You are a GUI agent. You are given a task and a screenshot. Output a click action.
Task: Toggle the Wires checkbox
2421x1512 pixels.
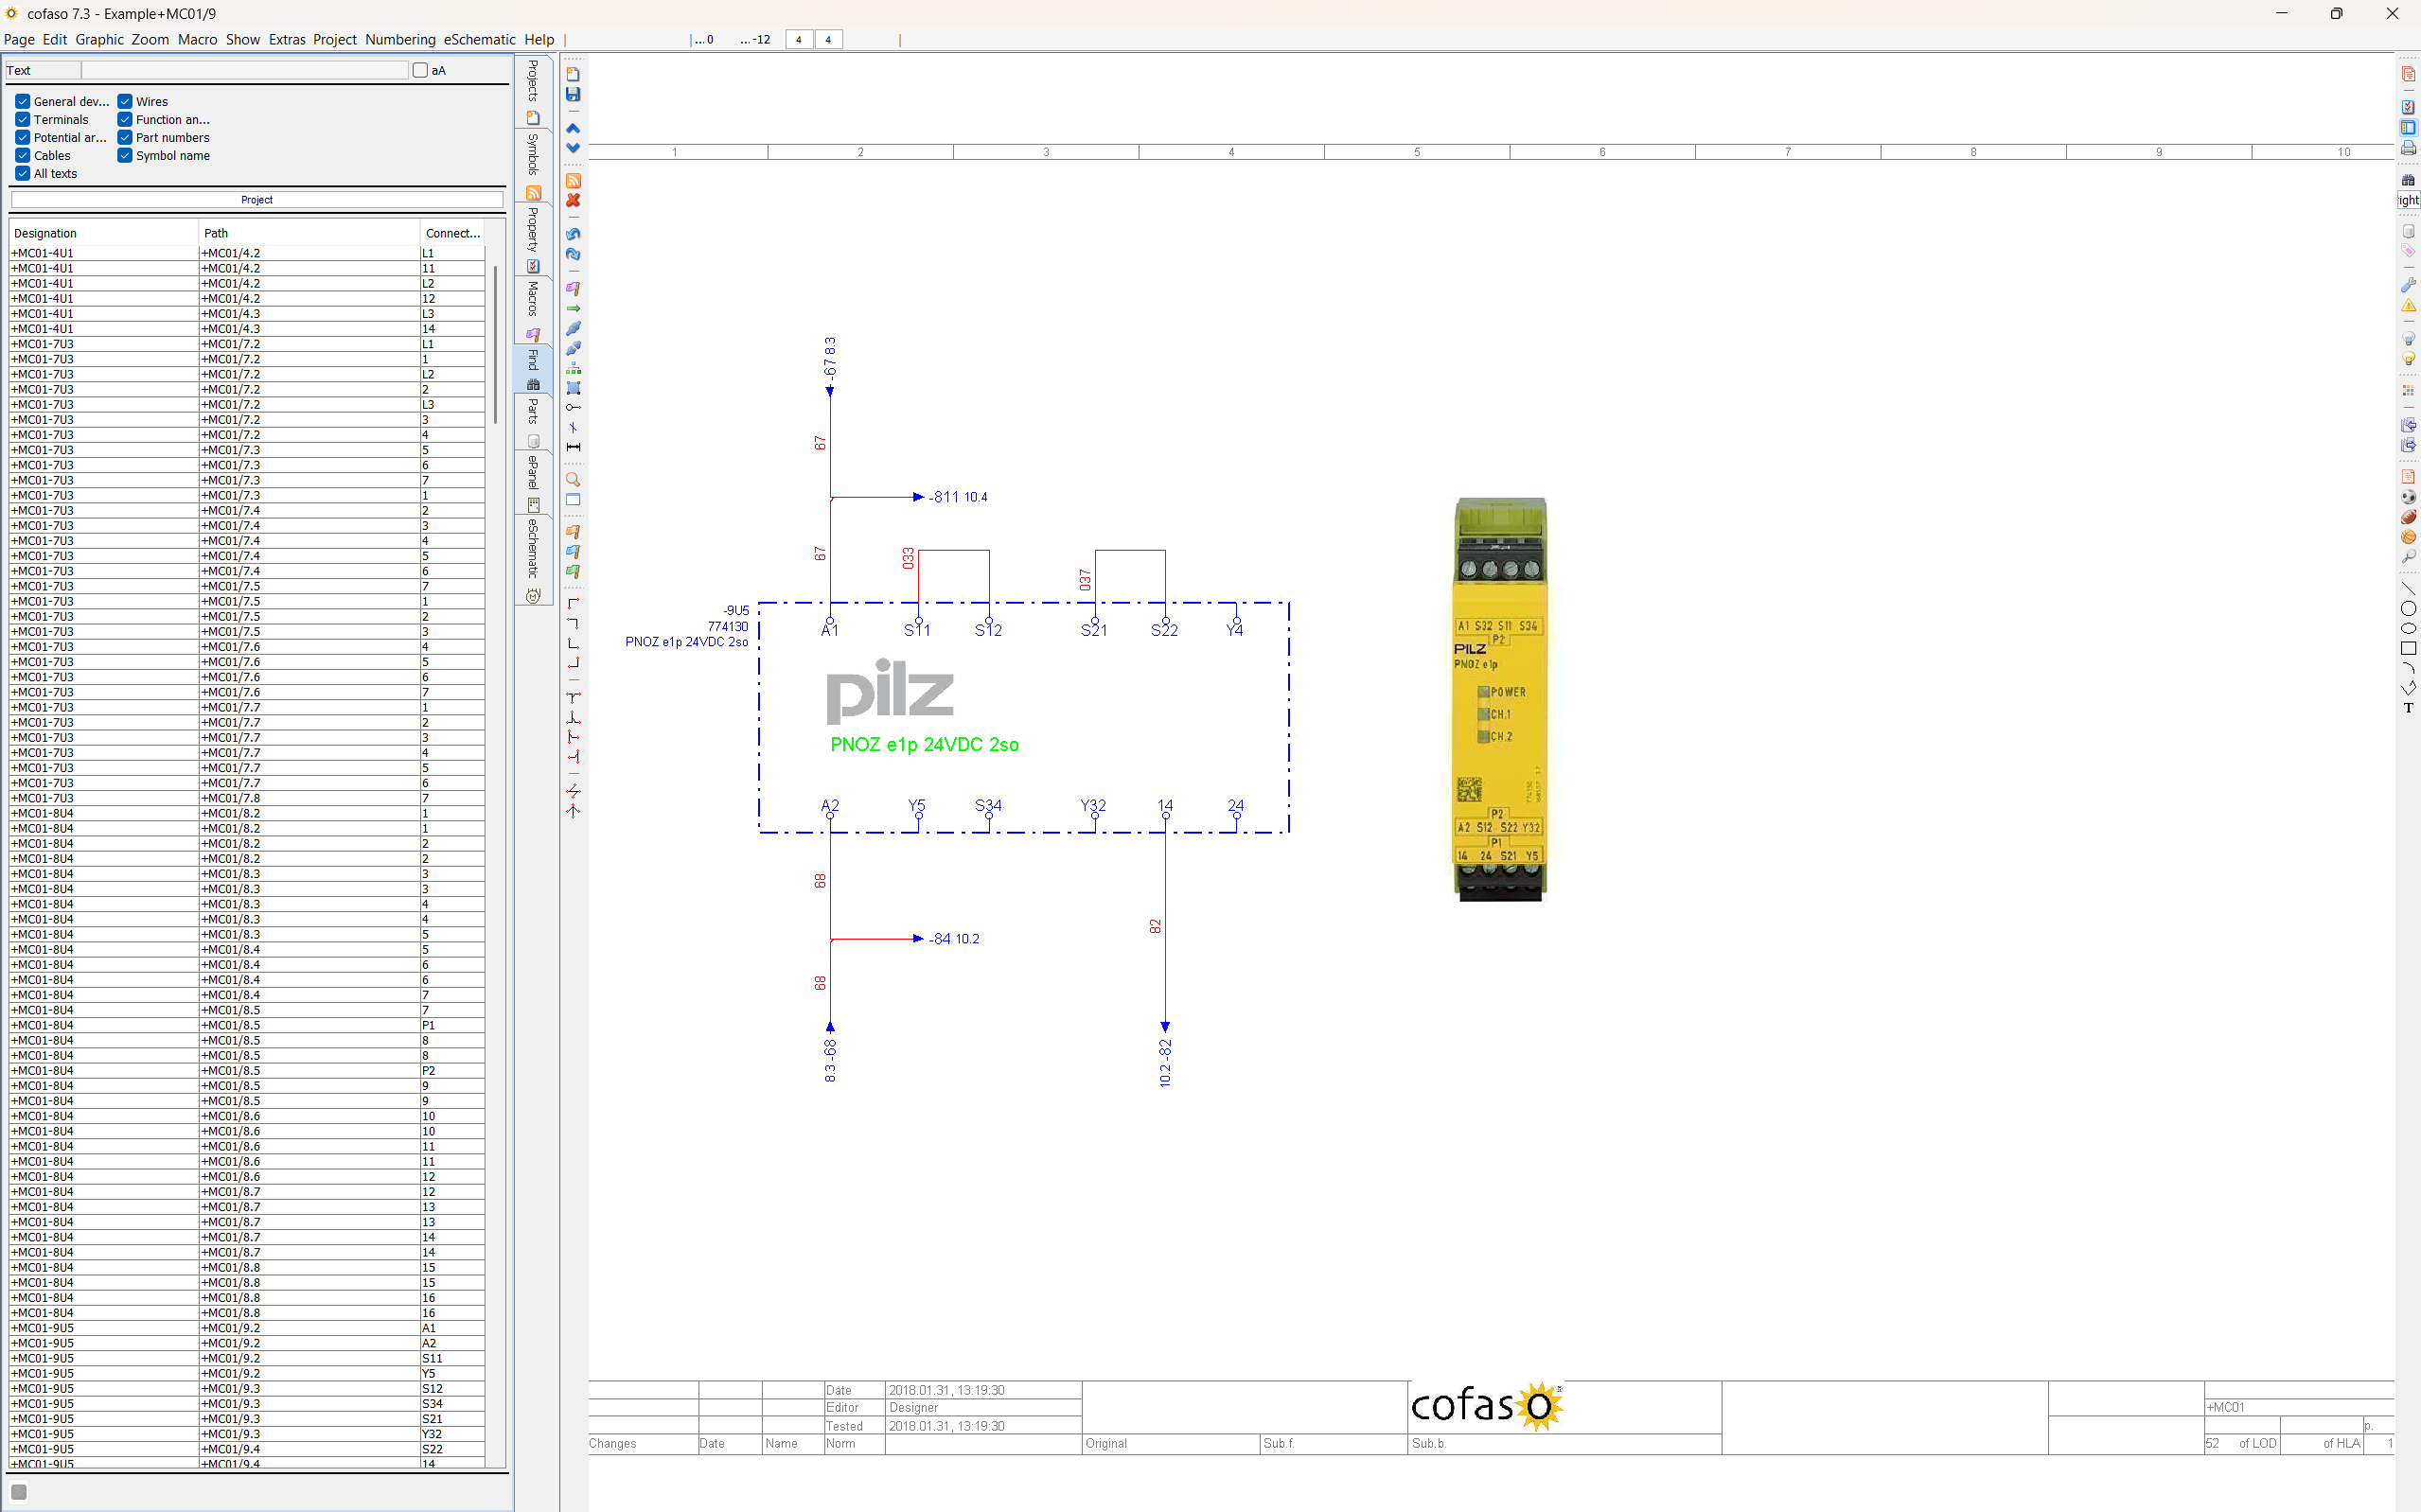(125, 101)
